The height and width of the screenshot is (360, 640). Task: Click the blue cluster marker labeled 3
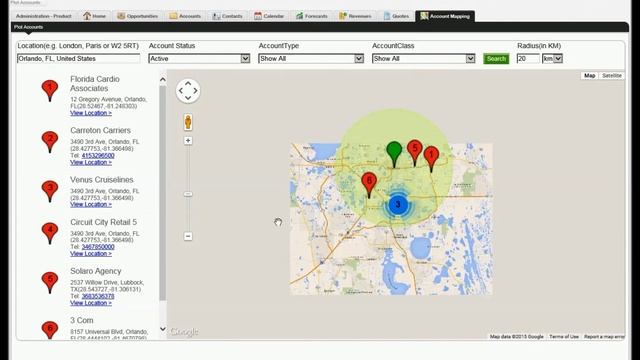pyautogui.click(x=397, y=205)
